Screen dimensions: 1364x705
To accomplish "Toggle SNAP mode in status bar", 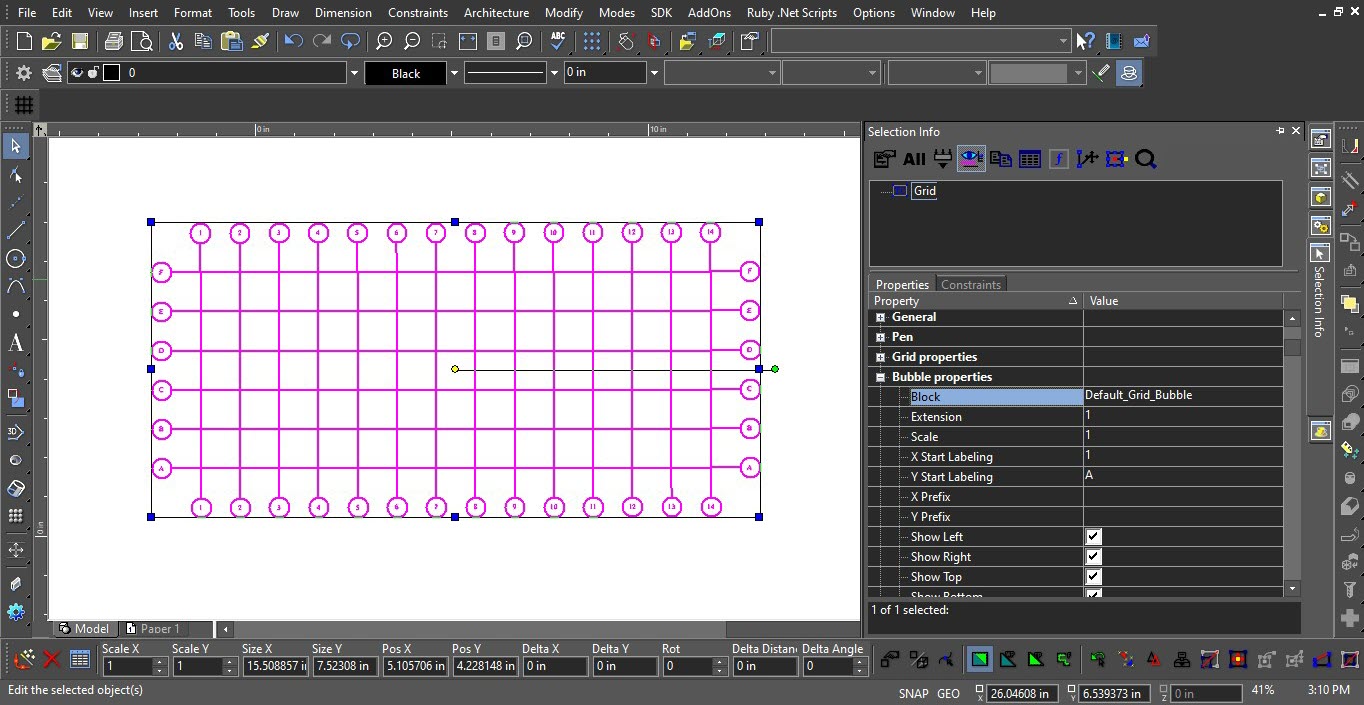I will pos(913,693).
